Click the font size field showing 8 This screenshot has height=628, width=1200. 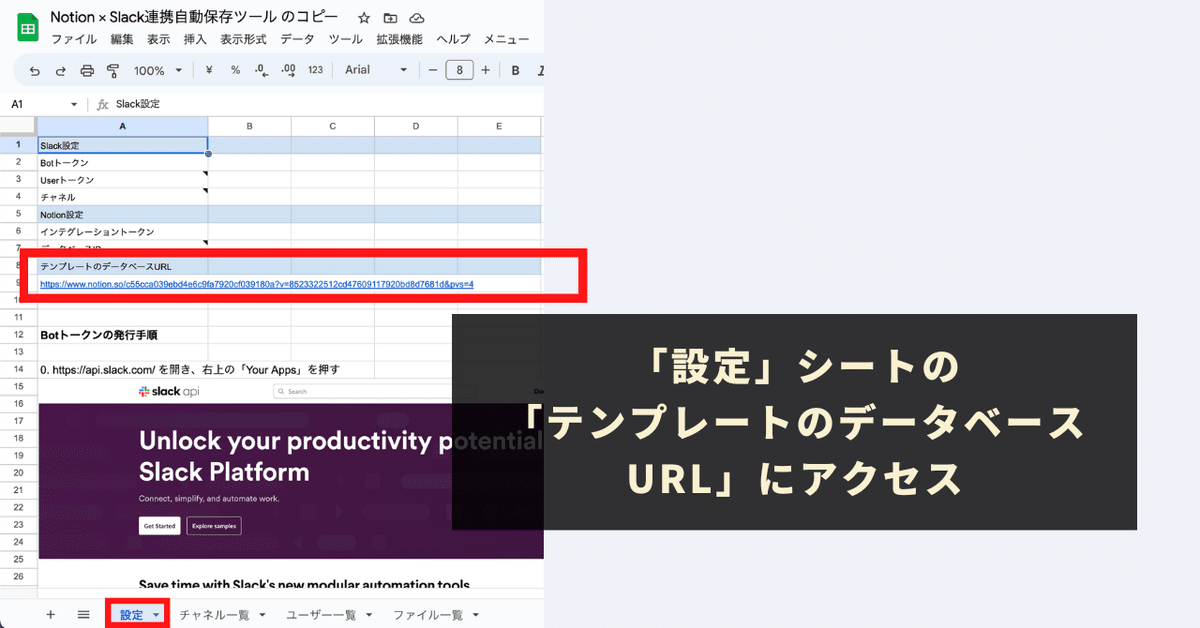(459, 70)
